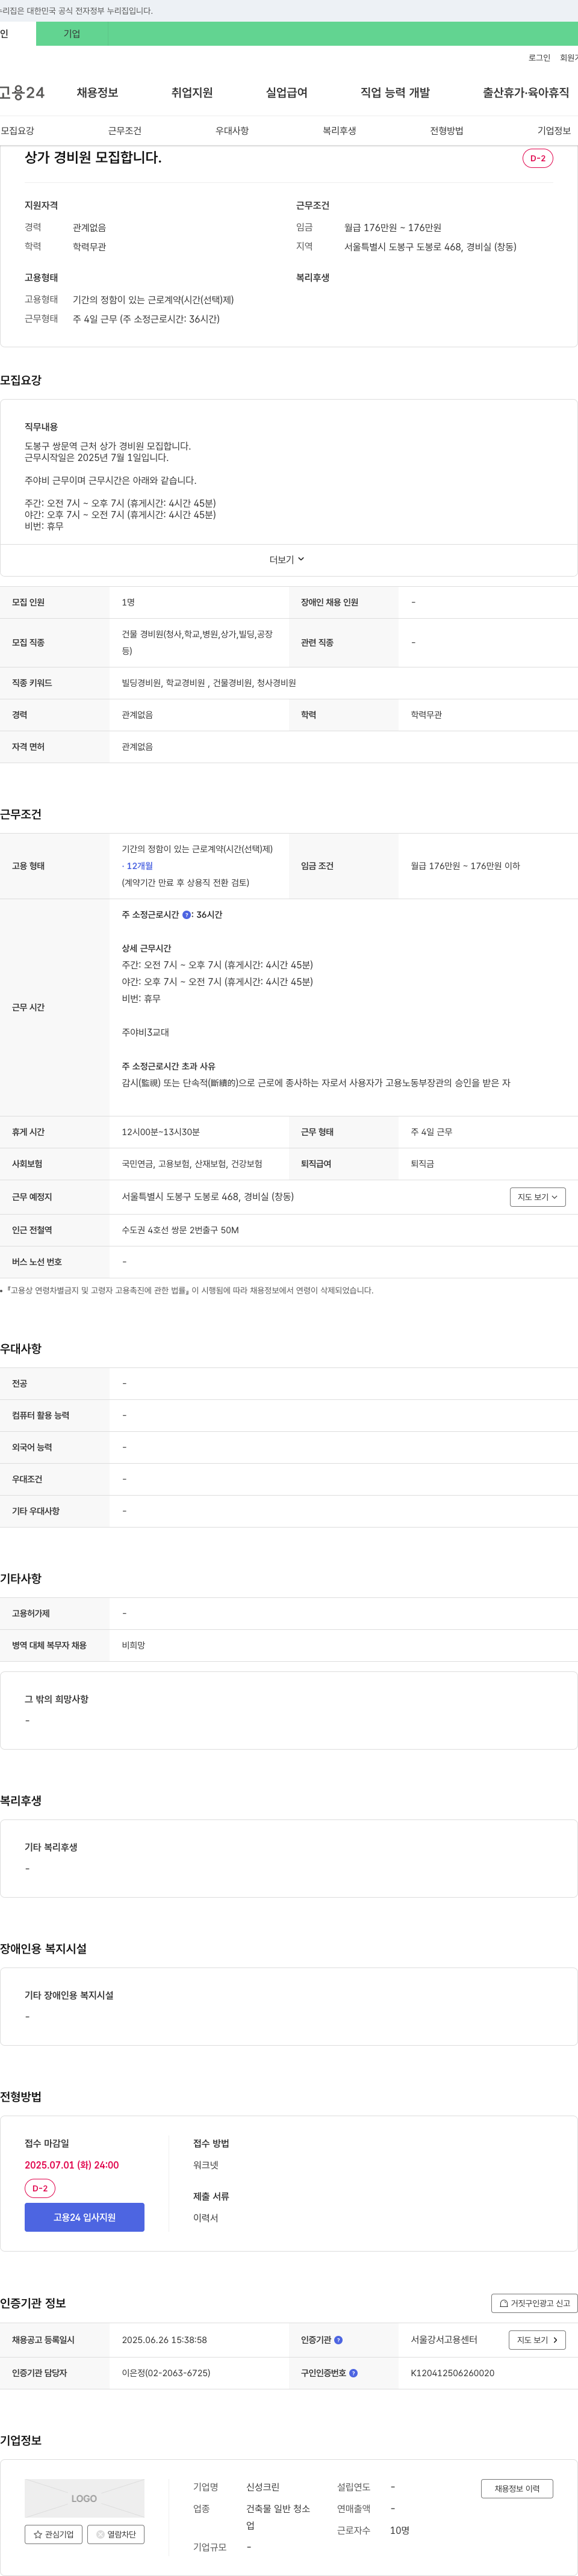
Task: Click the 주야비3교대 shift text
Action: click(x=146, y=1032)
